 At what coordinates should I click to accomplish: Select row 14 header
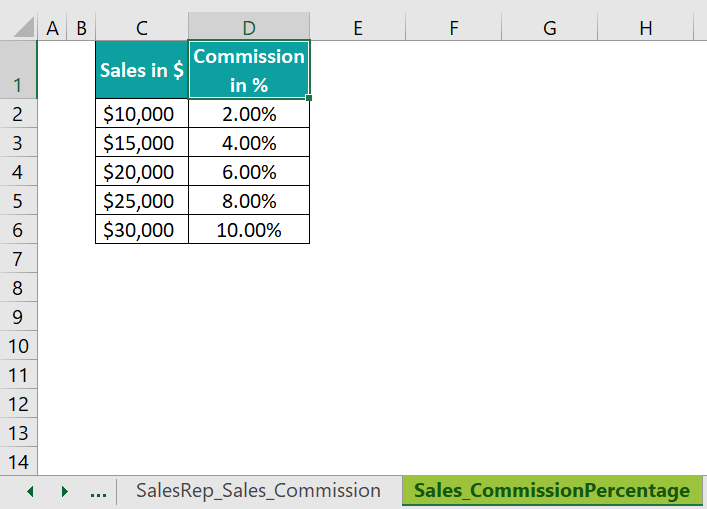(18, 461)
